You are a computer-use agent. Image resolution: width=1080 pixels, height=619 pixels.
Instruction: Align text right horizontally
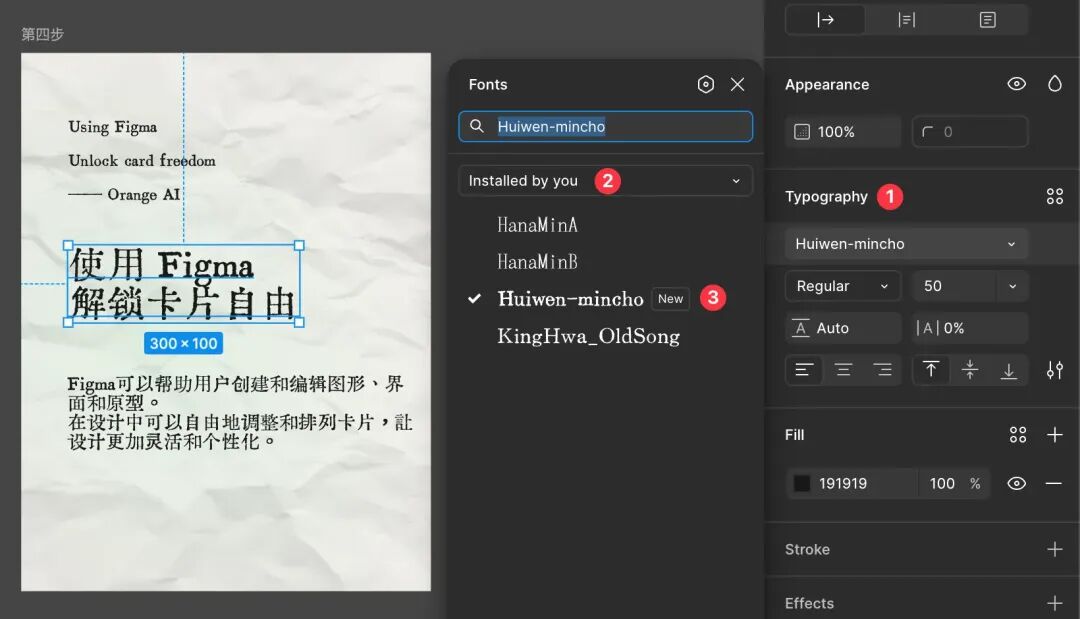click(x=882, y=370)
